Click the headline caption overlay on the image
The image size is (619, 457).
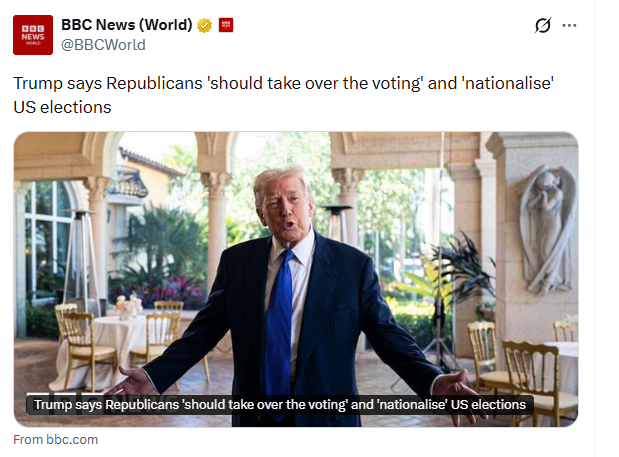tap(279, 405)
